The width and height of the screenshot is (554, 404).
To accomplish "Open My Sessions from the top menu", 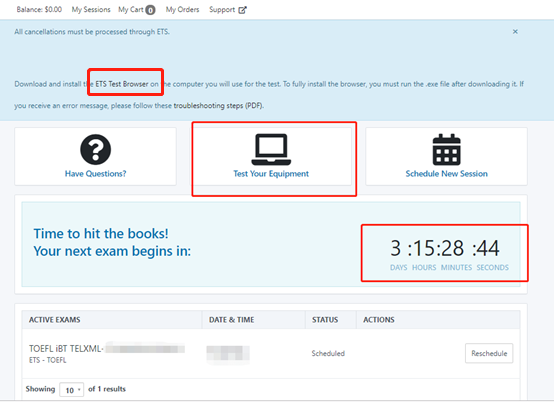I will pyautogui.click(x=91, y=10).
